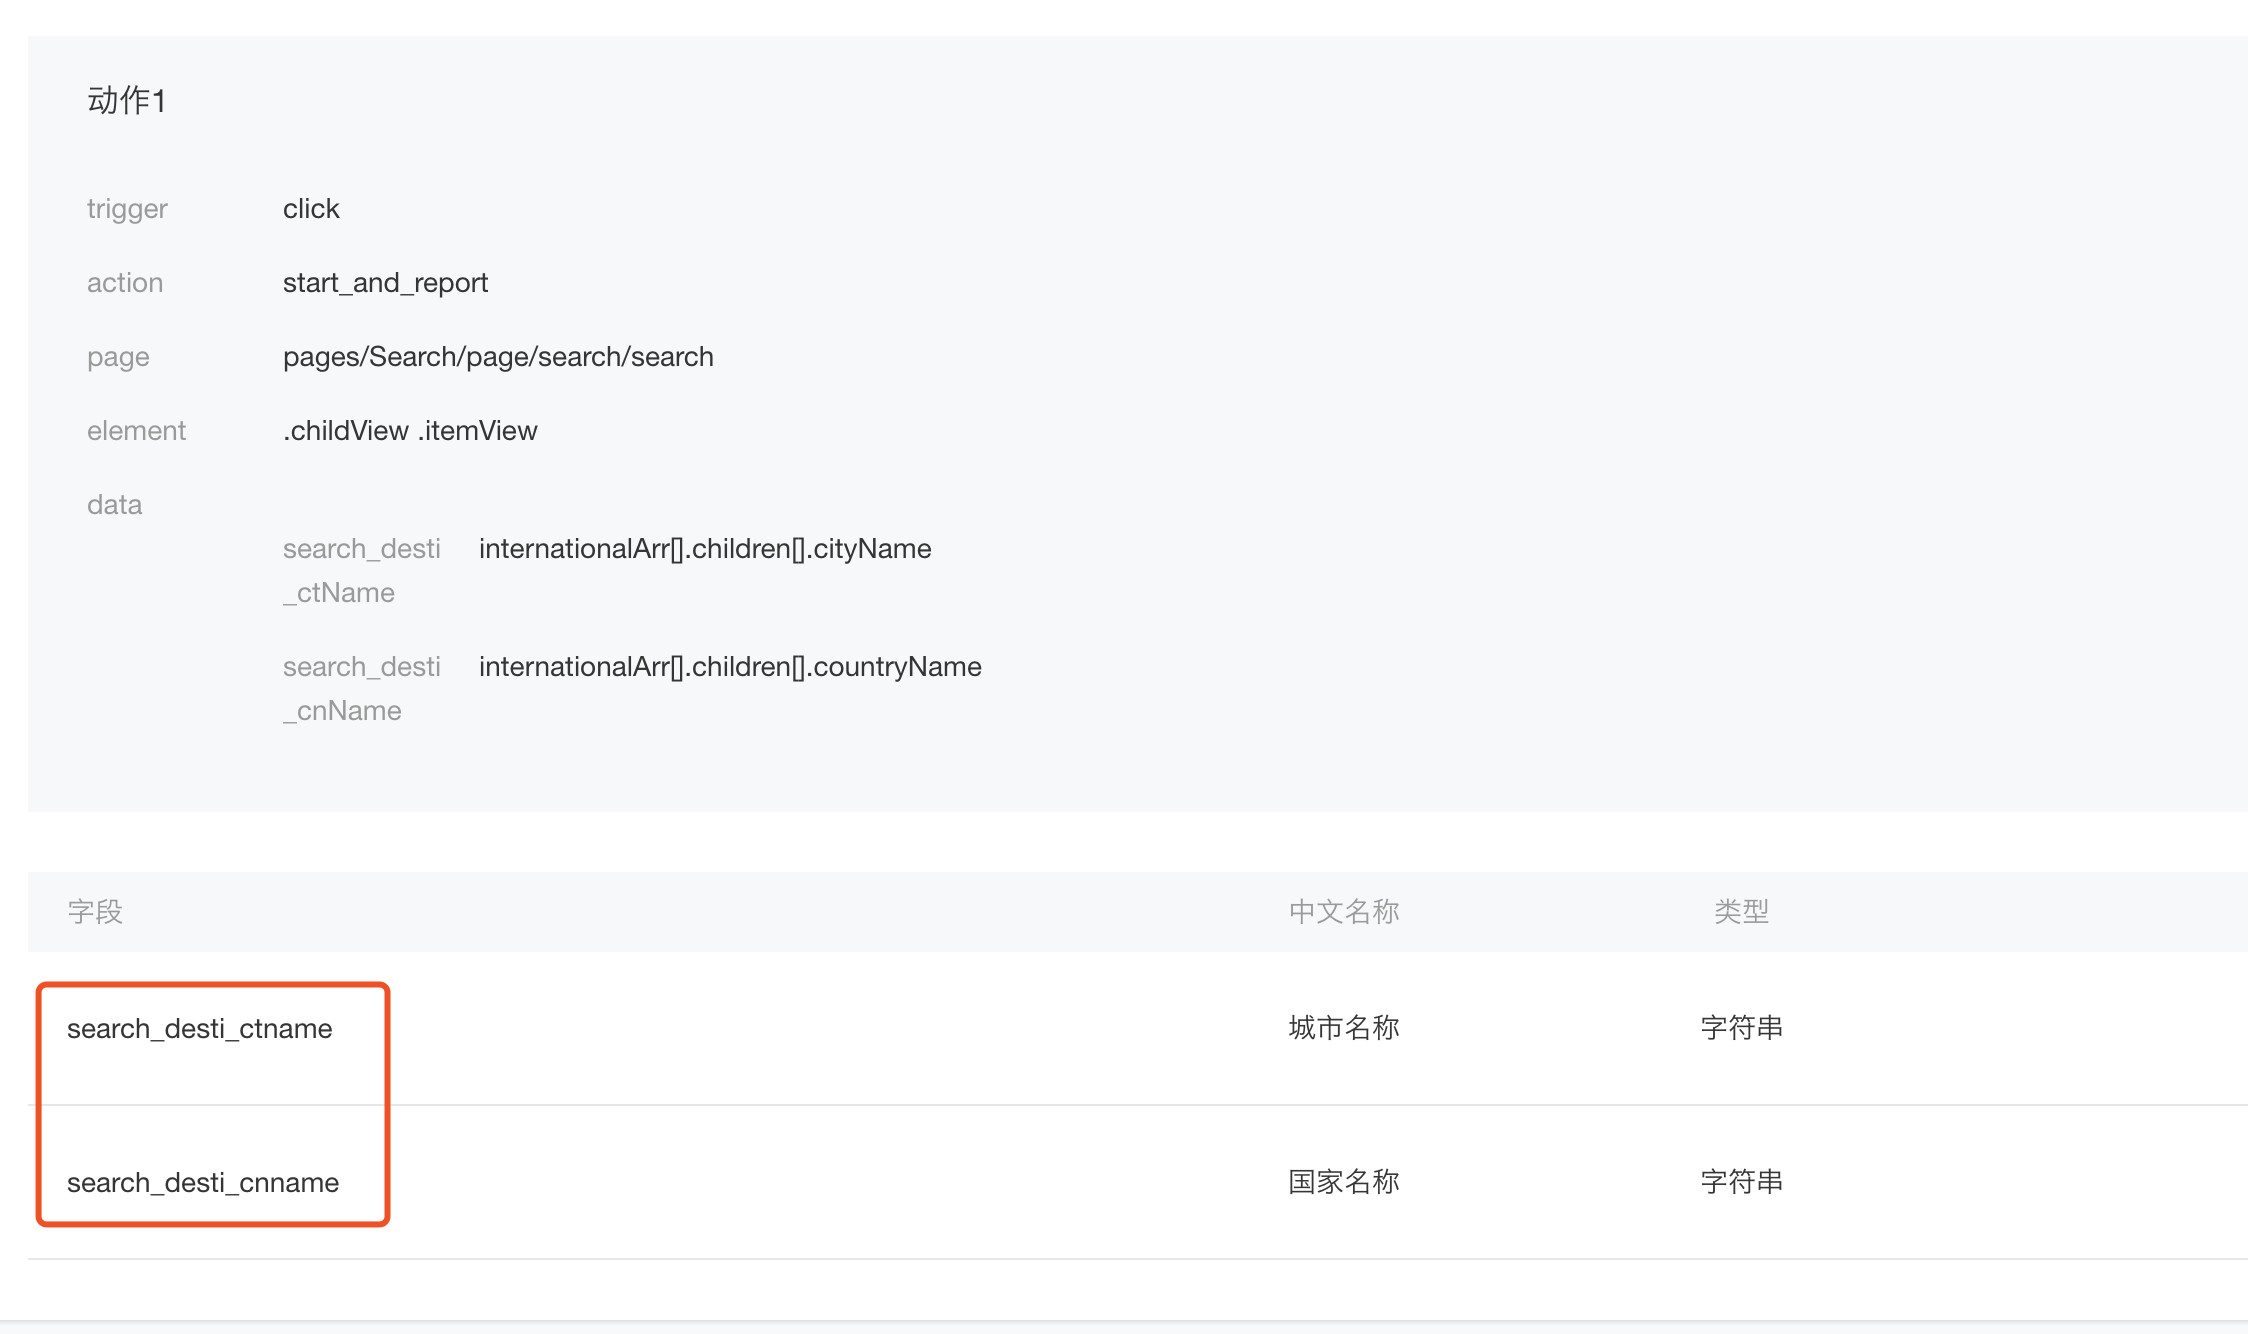
Task: Click the 国家名称 cell
Action: [x=1344, y=1182]
